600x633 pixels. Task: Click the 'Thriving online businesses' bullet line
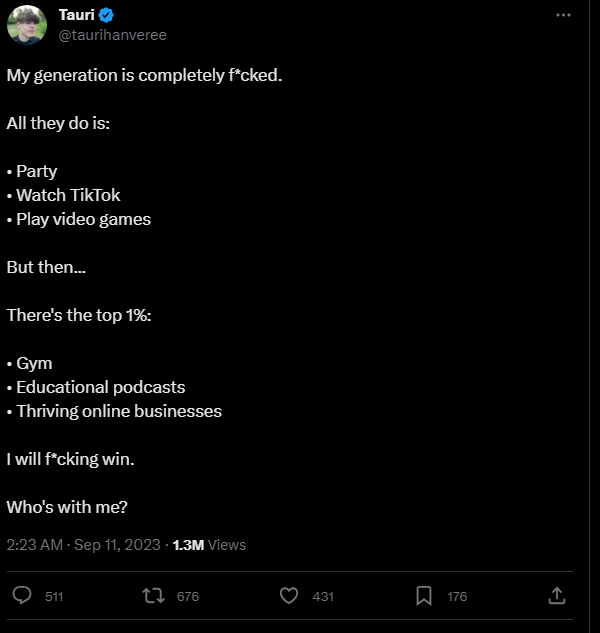coord(114,411)
